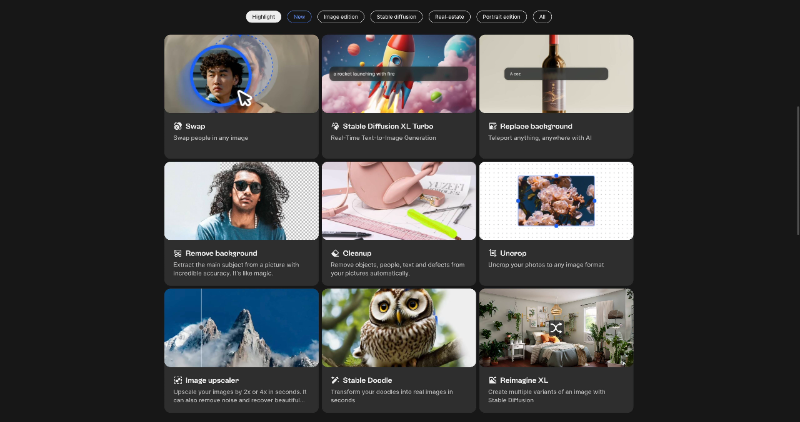Image resolution: width=800 pixels, height=422 pixels.
Task: Click the Stable Doodle wand icon
Action: pyautogui.click(x=335, y=380)
